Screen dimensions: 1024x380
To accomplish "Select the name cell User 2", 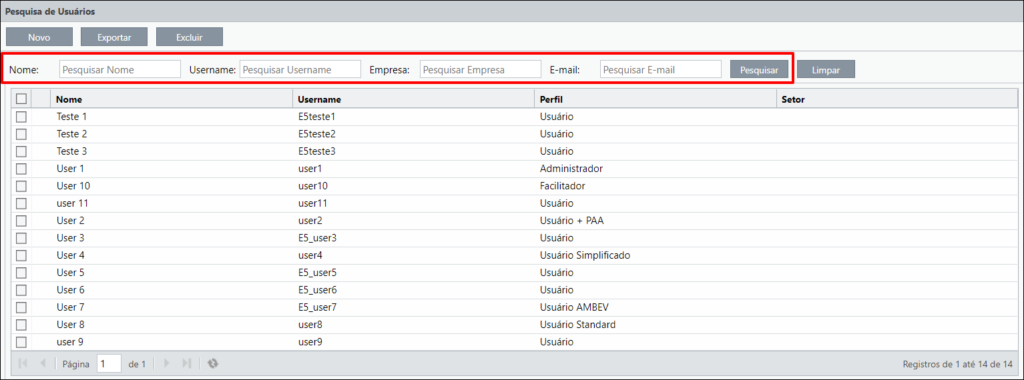I will point(71,221).
